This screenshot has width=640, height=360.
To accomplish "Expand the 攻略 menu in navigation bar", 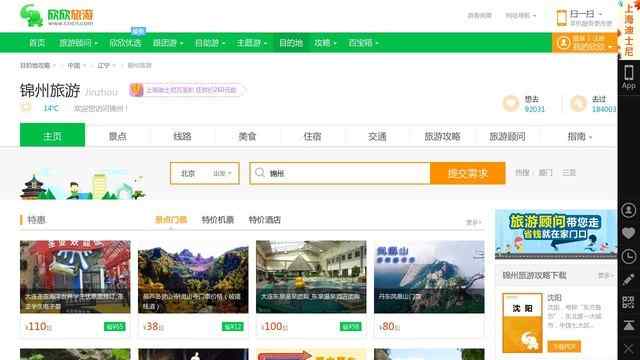I will click(325, 43).
